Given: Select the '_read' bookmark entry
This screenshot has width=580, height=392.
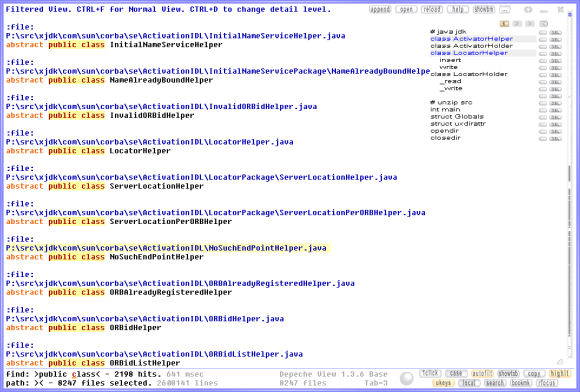Looking at the screenshot, I should click(x=451, y=81).
